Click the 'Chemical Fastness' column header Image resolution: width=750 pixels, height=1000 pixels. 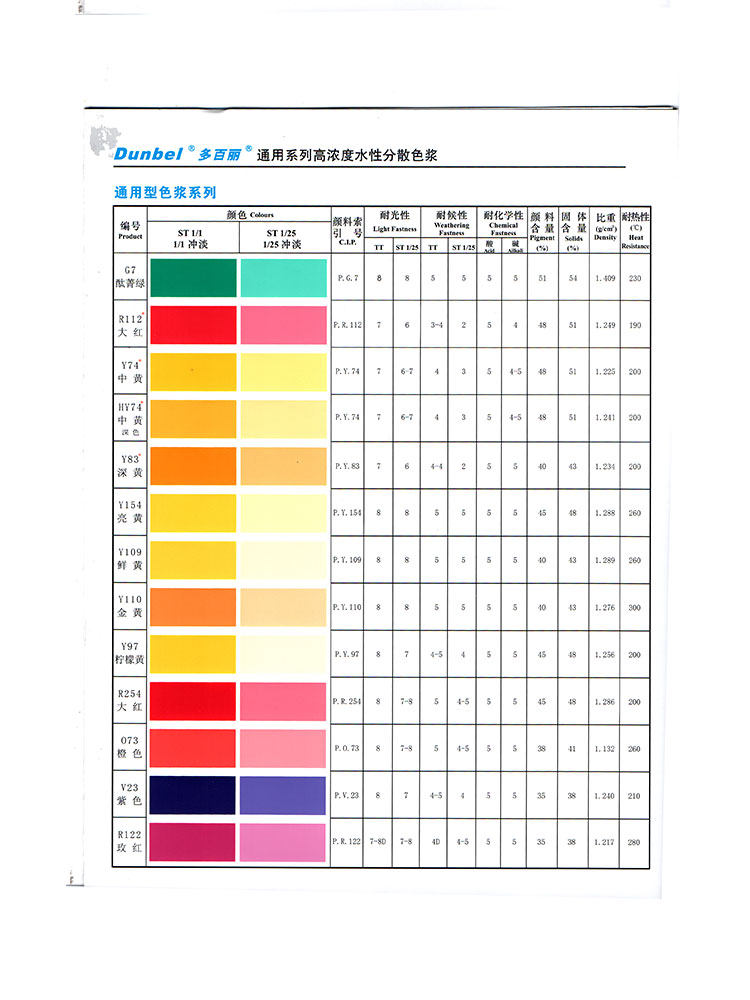click(x=503, y=223)
